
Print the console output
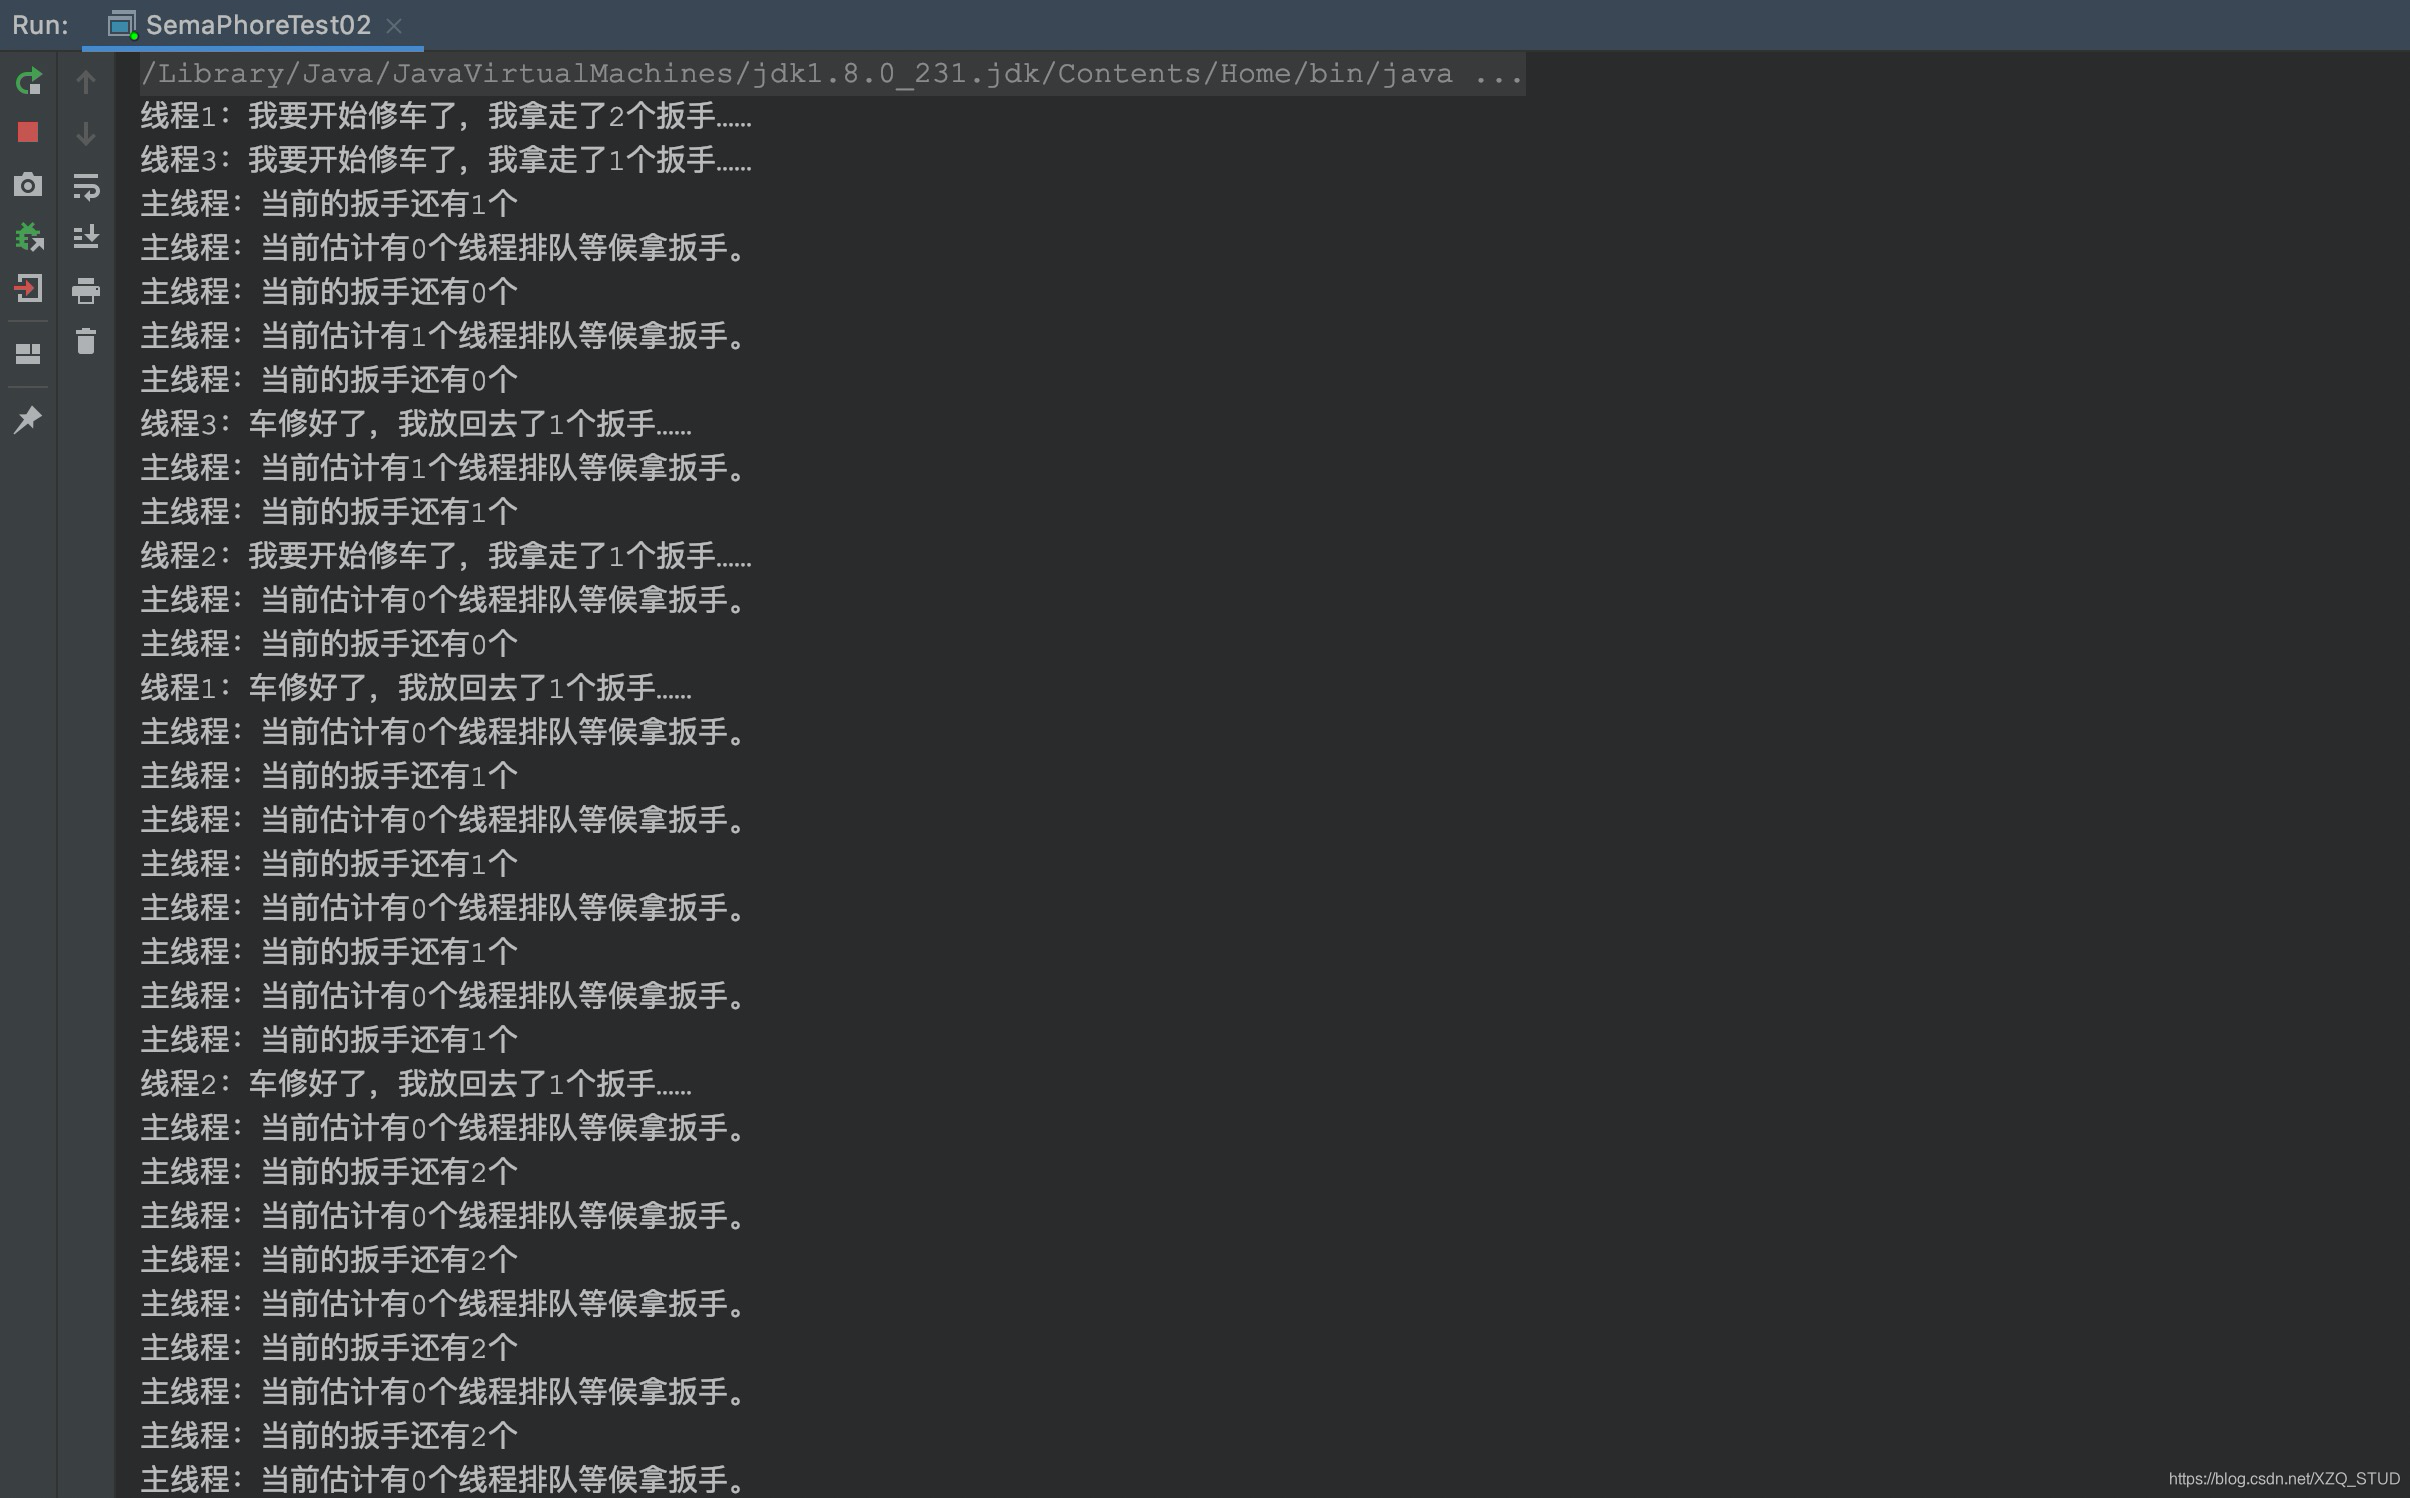86,290
